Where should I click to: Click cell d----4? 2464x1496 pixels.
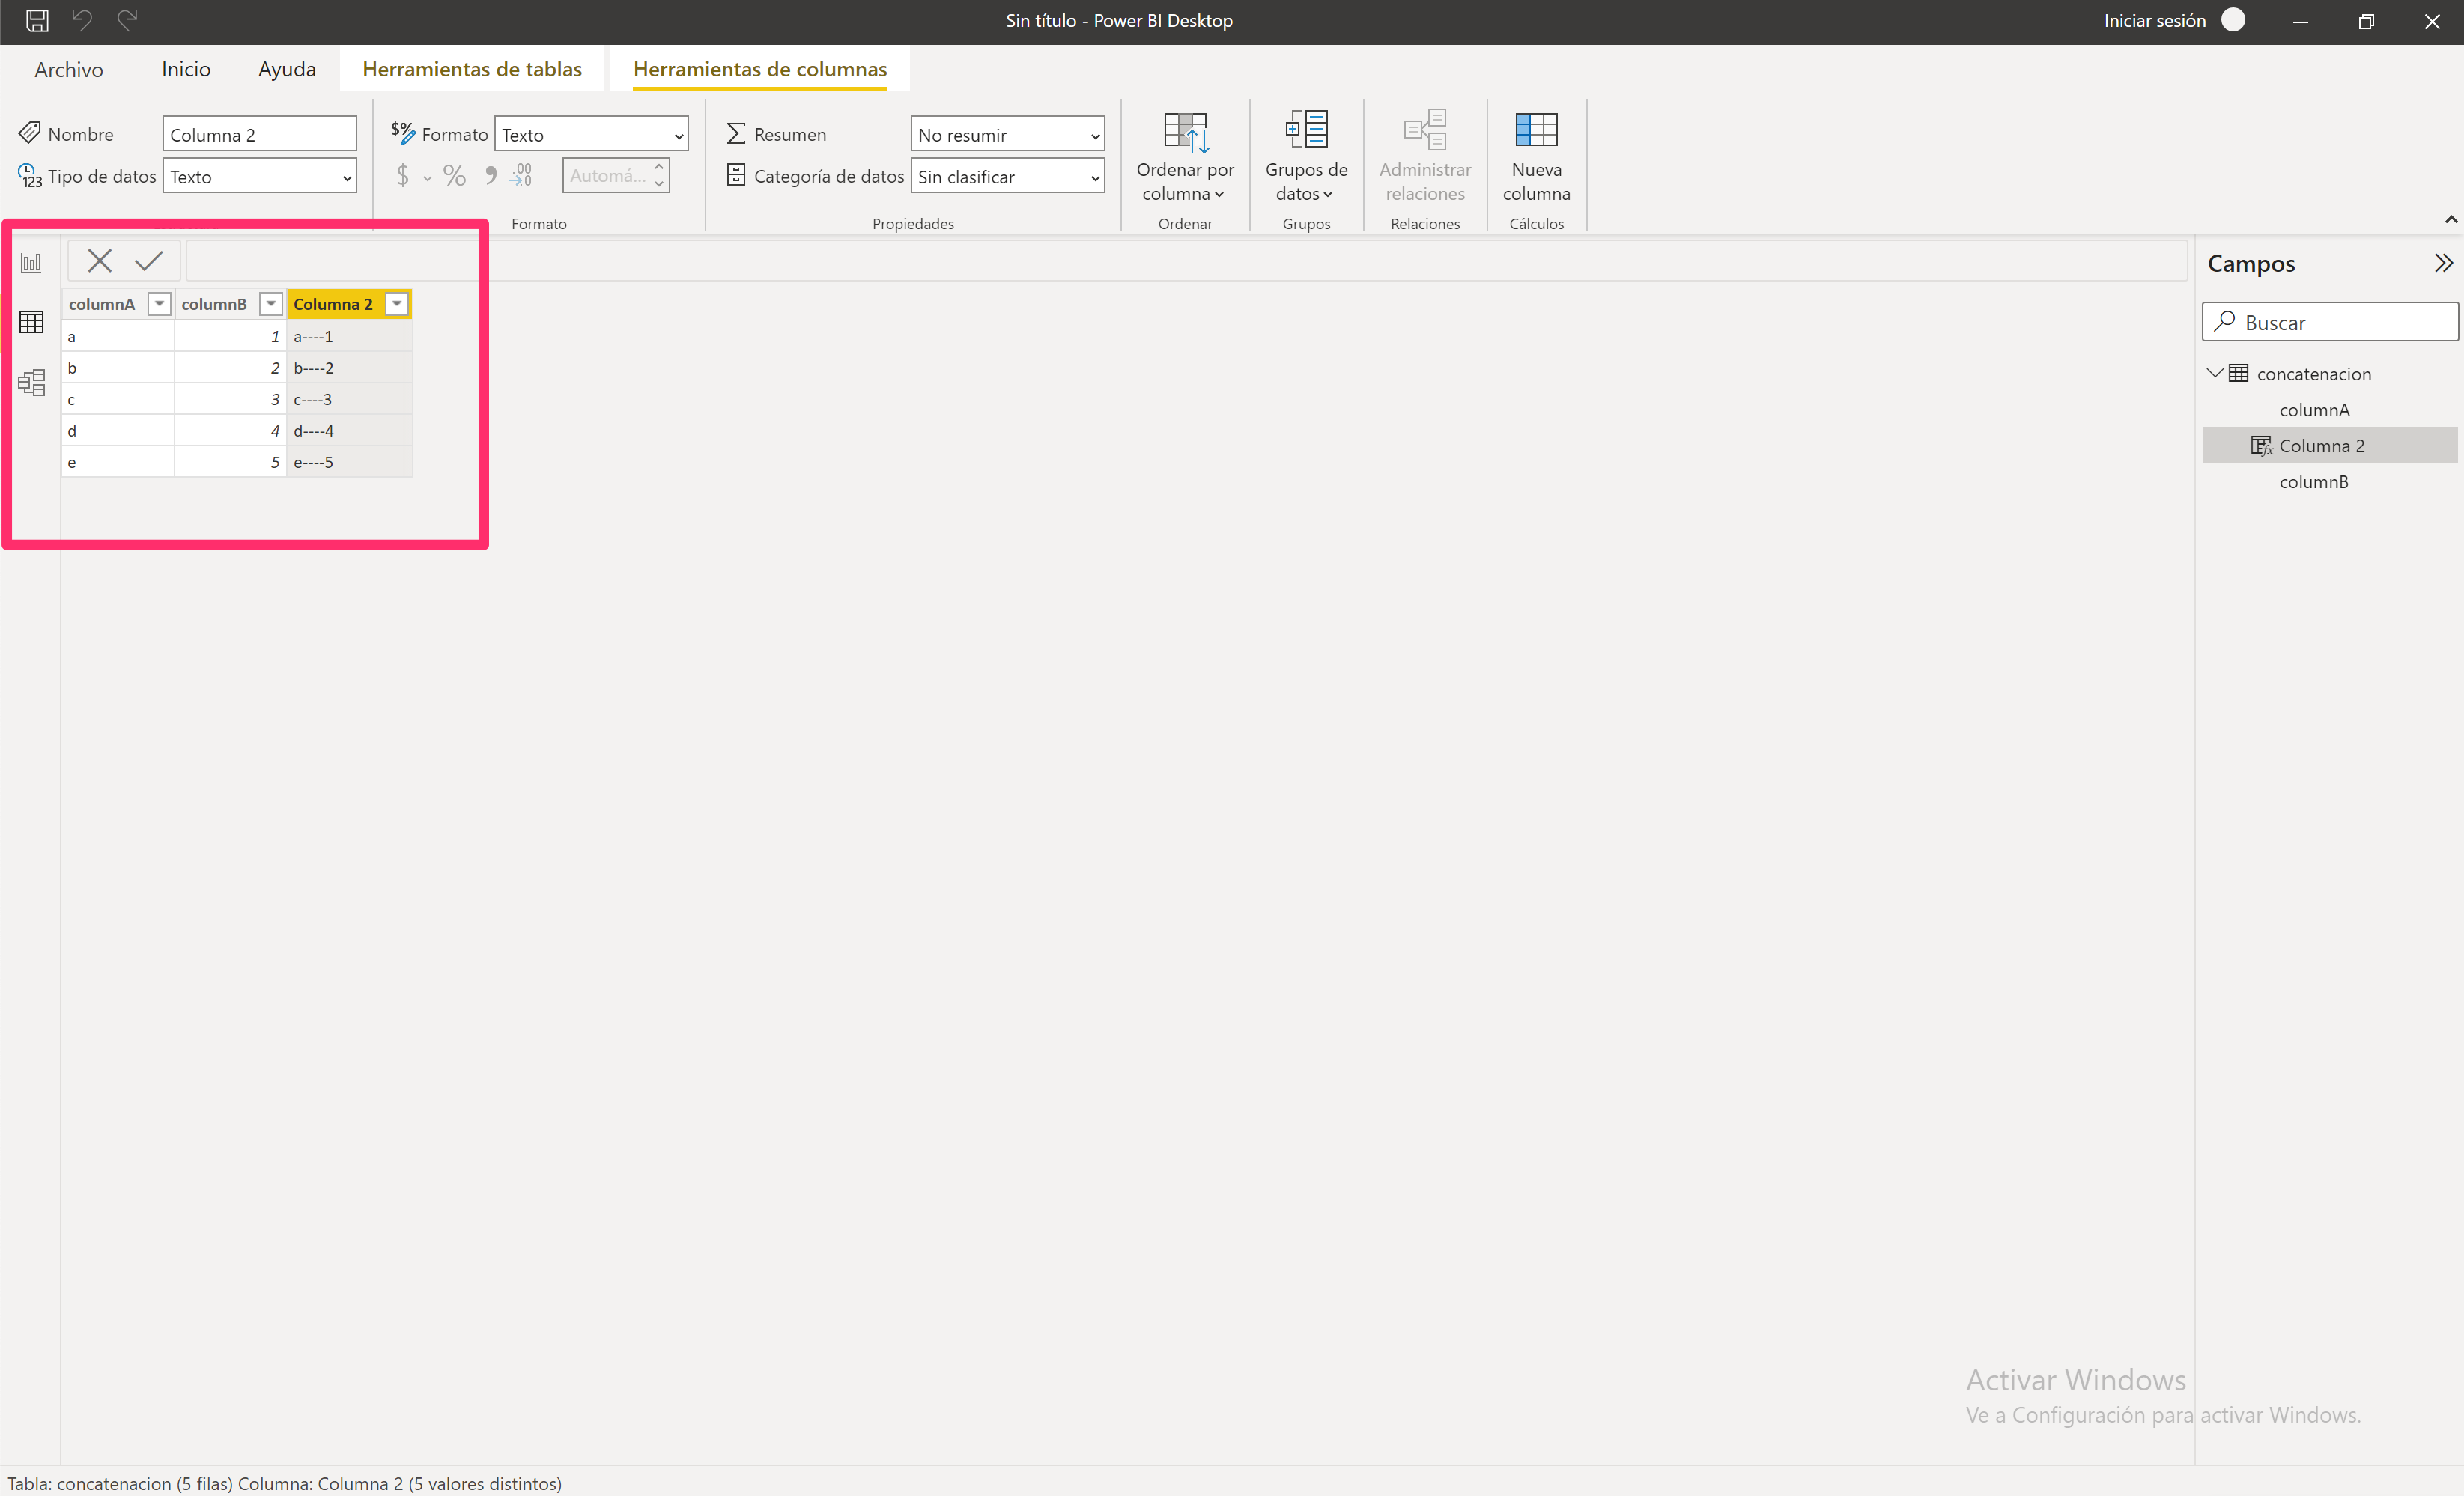coord(349,431)
